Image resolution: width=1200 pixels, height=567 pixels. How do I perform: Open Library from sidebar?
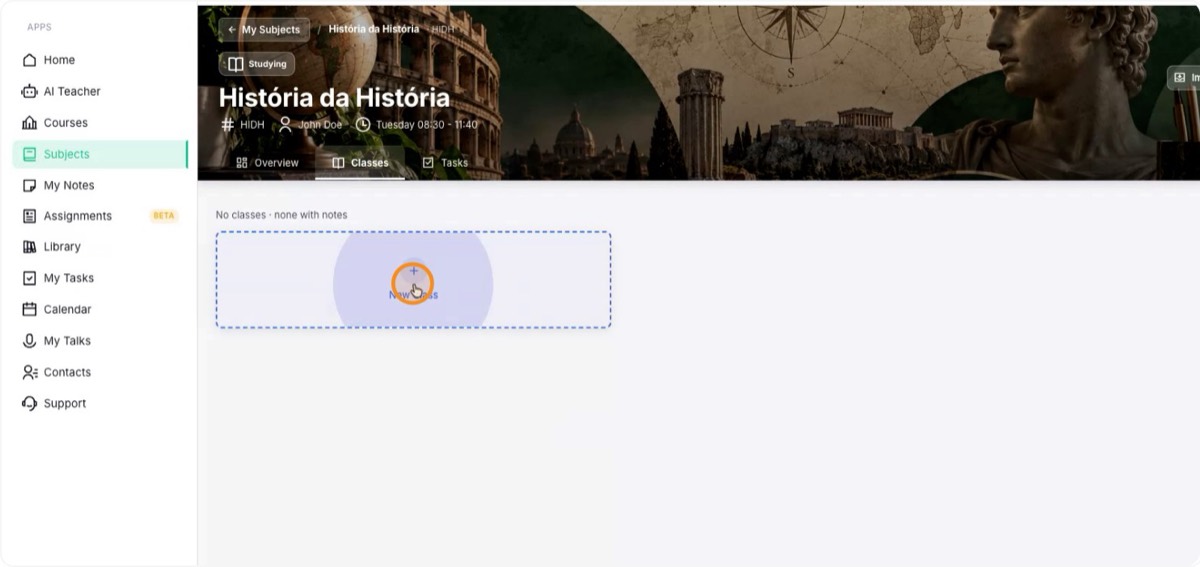[x=100, y=247]
